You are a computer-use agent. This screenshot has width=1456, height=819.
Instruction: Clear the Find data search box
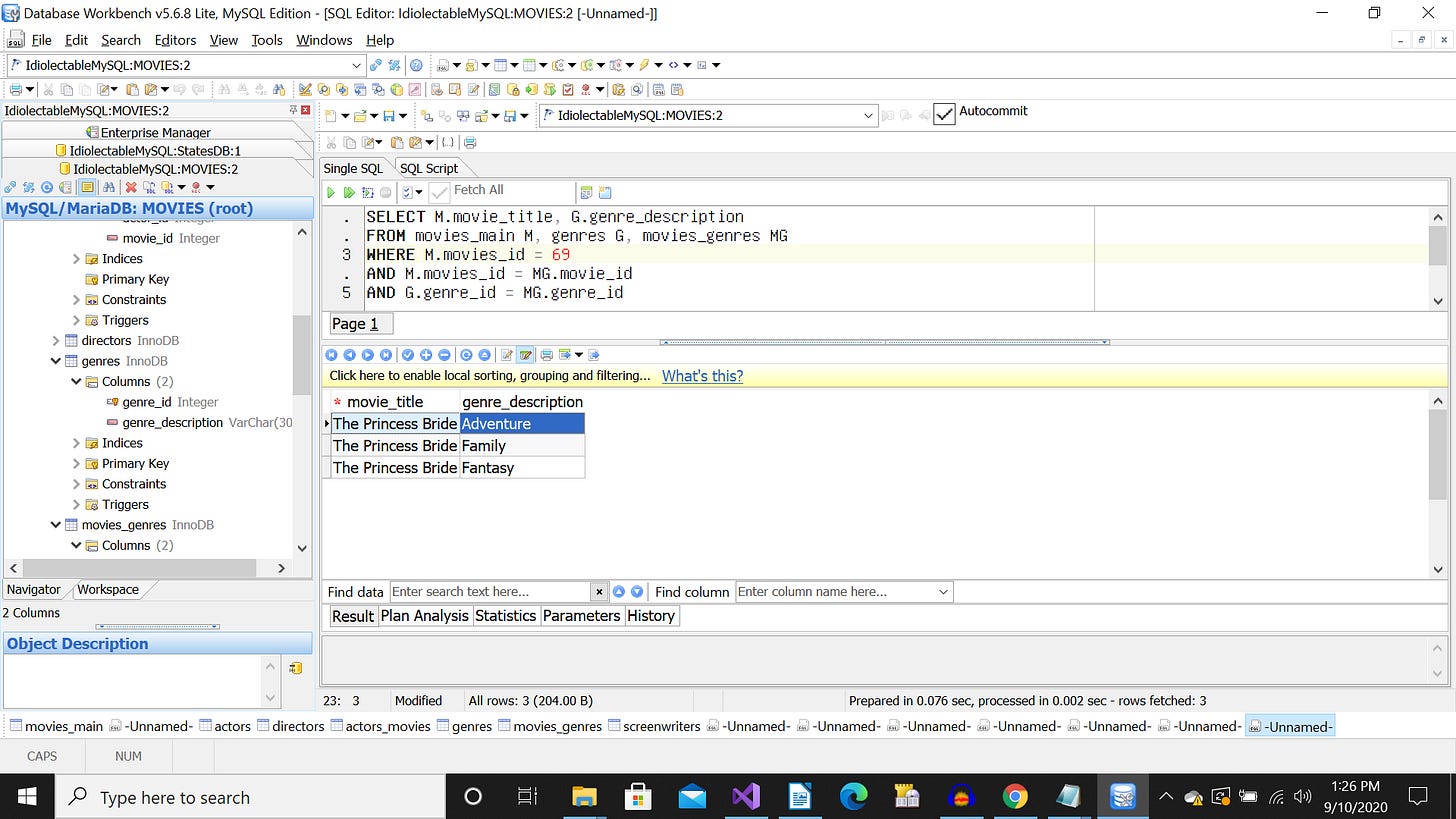tap(598, 592)
